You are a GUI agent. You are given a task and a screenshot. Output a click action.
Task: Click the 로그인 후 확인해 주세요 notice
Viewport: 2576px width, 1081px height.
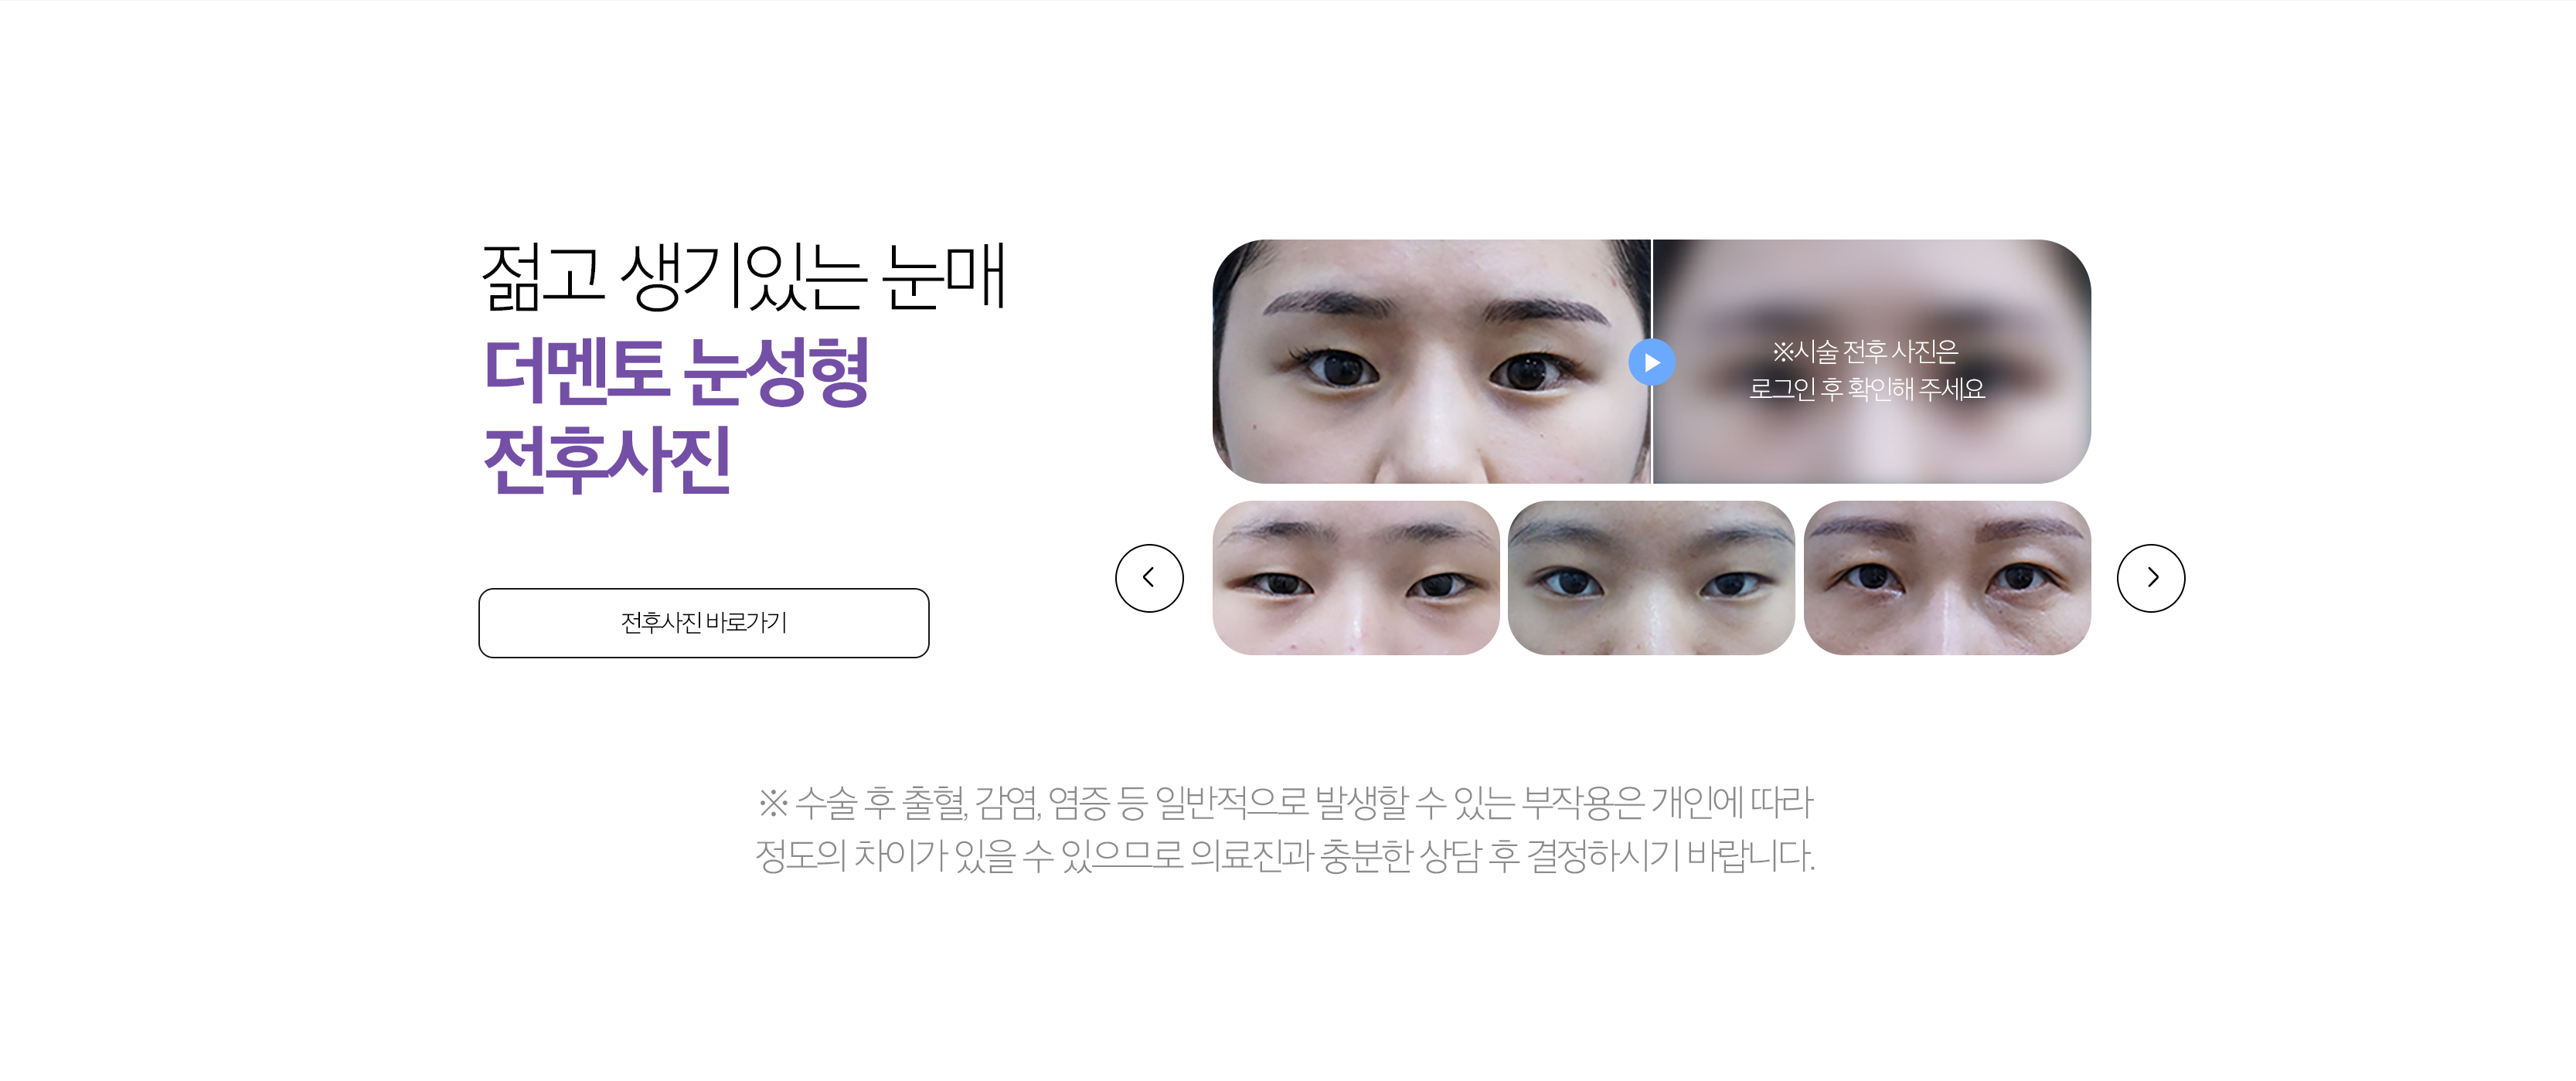coord(1866,389)
